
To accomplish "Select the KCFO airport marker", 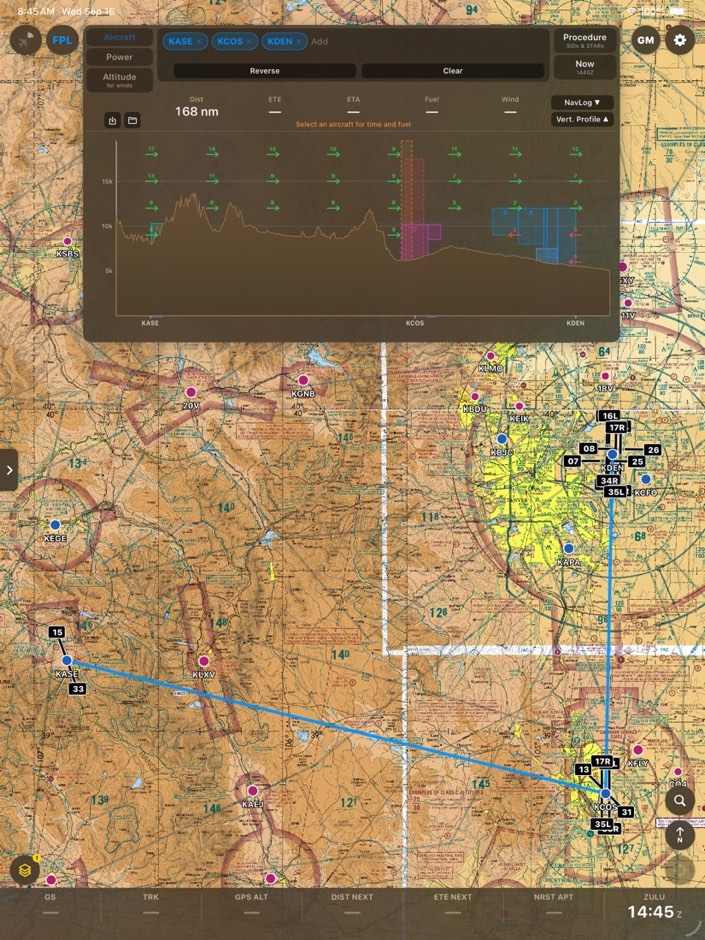I will 646,479.
